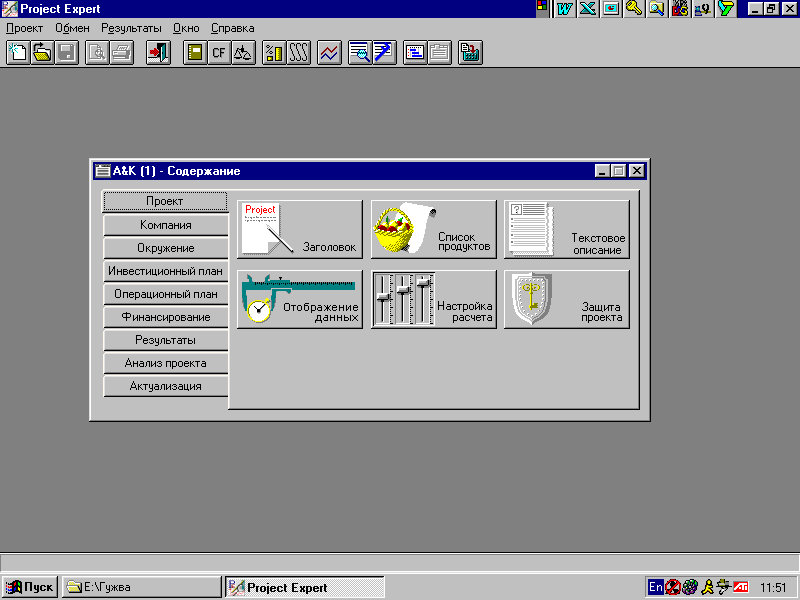Launch Excel from the Office shortcut bar

click(x=588, y=9)
